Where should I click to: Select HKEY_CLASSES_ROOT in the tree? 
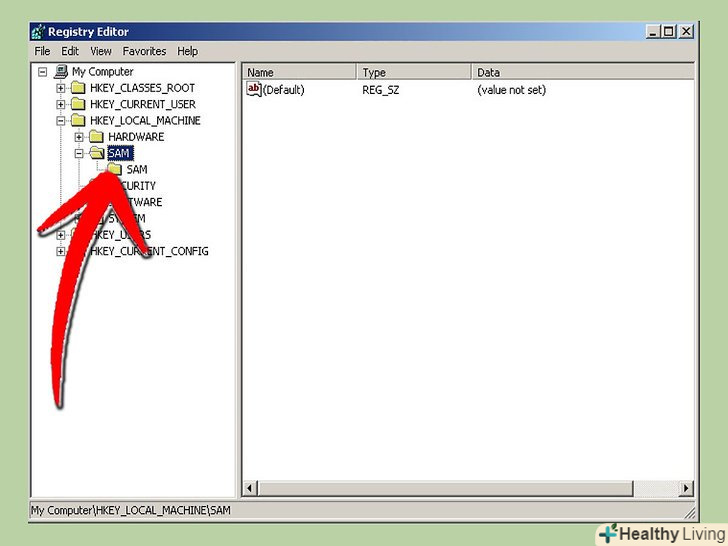(142, 88)
